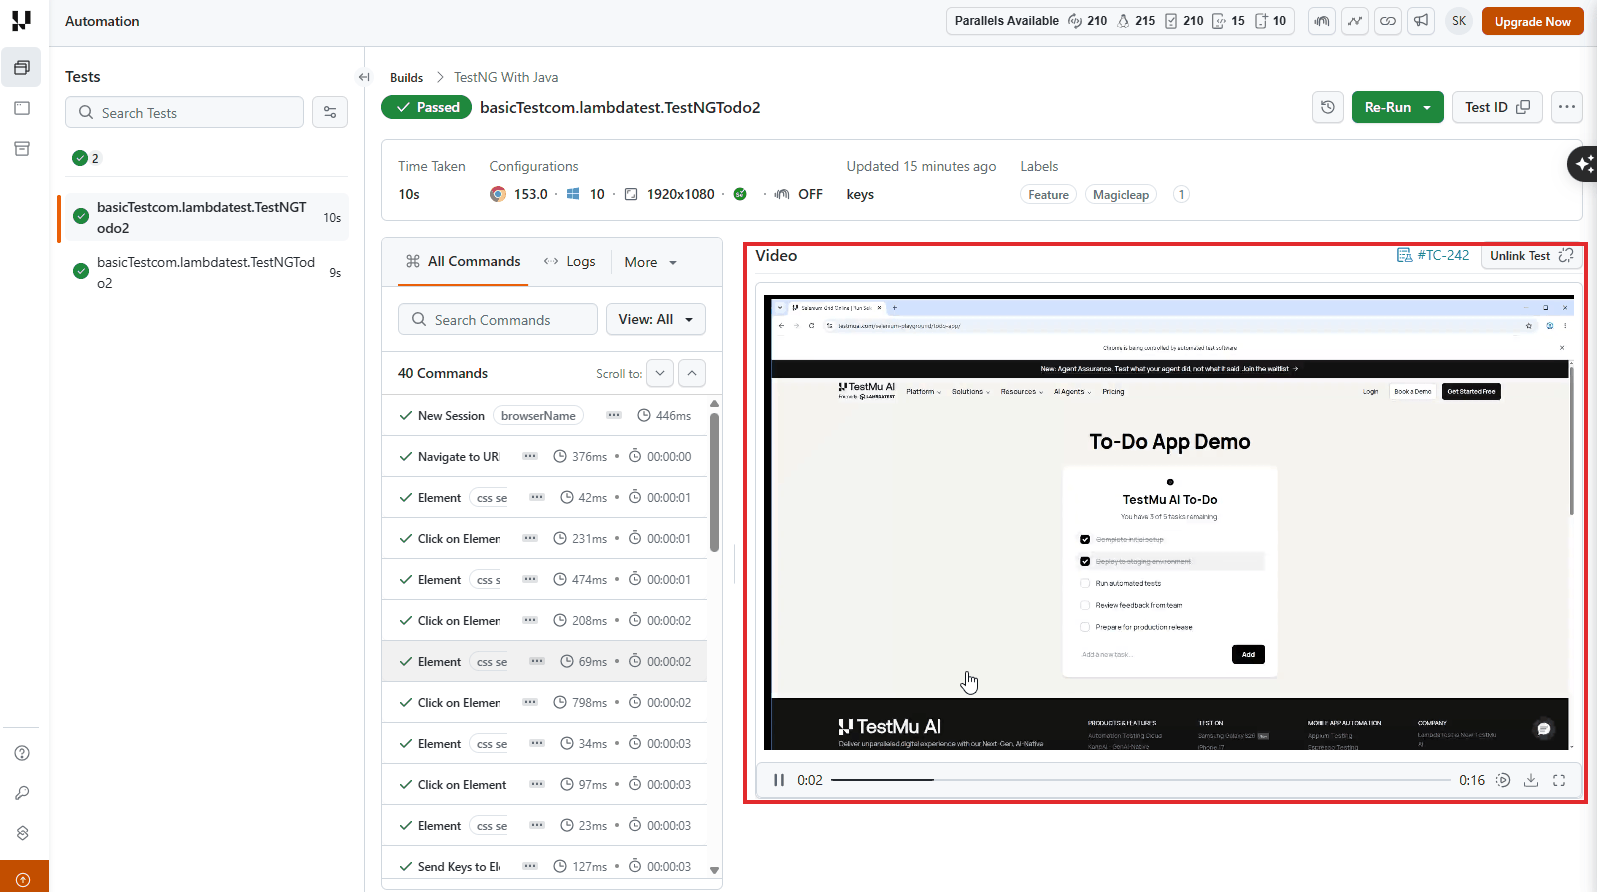The width and height of the screenshot is (1597, 892).
Task: Click the Feature label chip
Action: 1048,194
